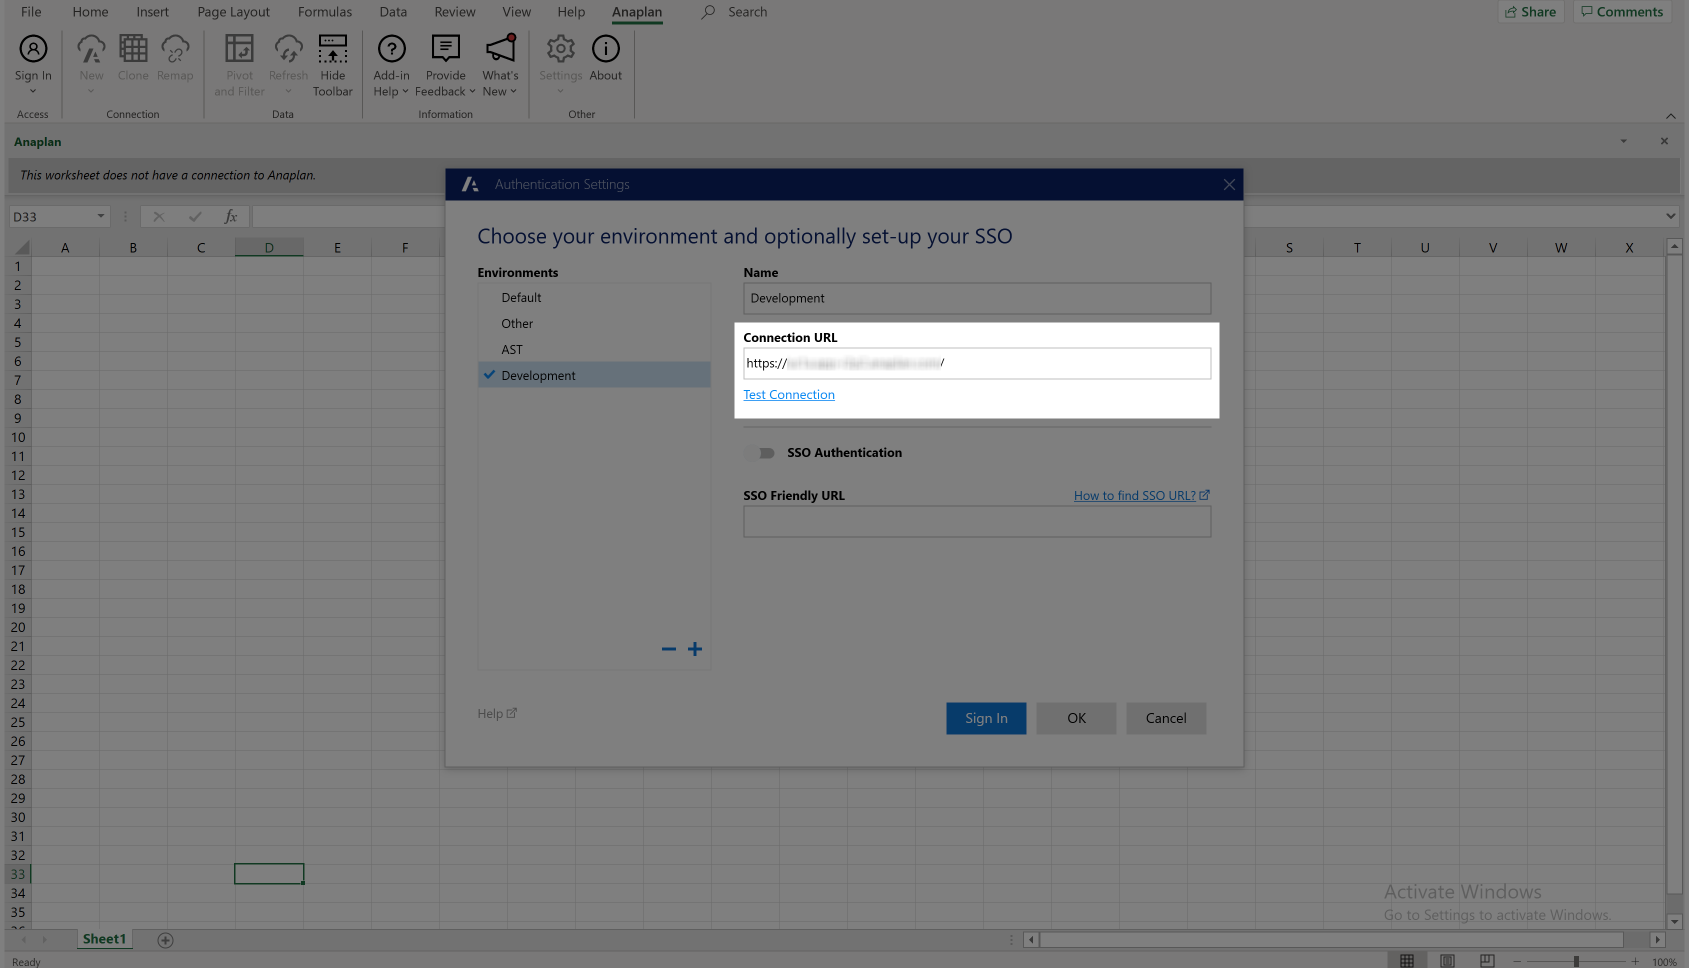
Task: Open the Page Layout tab
Action: (233, 12)
